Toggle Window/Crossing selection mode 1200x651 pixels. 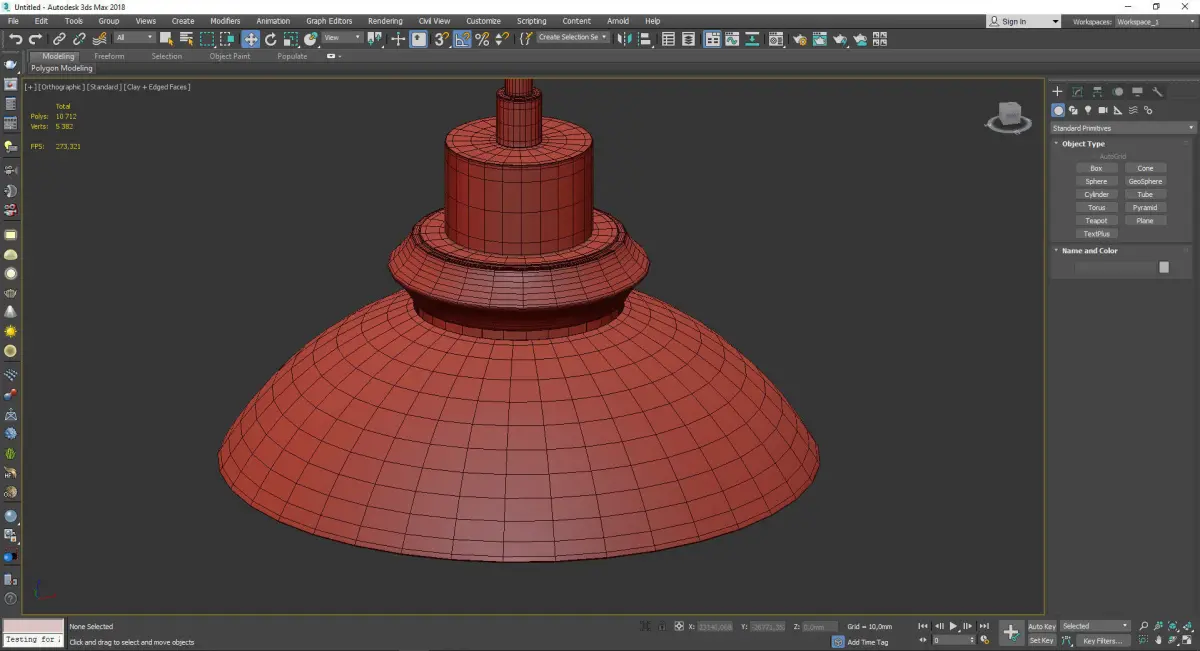(227, 39)
